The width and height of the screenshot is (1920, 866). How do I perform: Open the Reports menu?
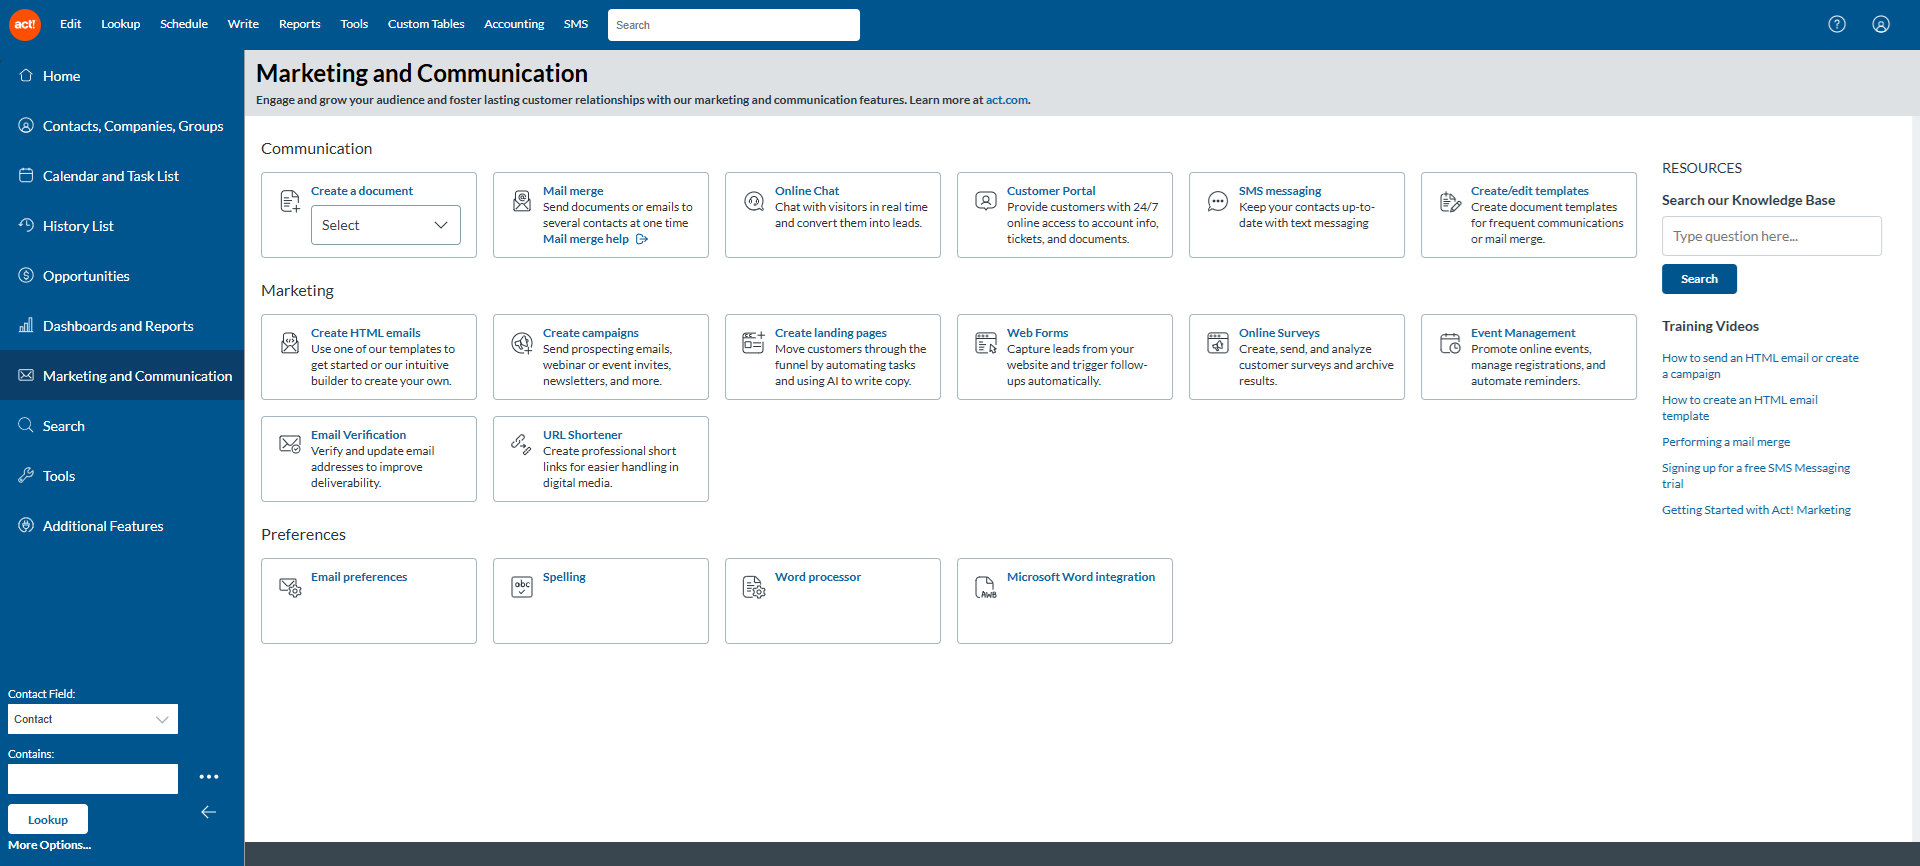300,24
